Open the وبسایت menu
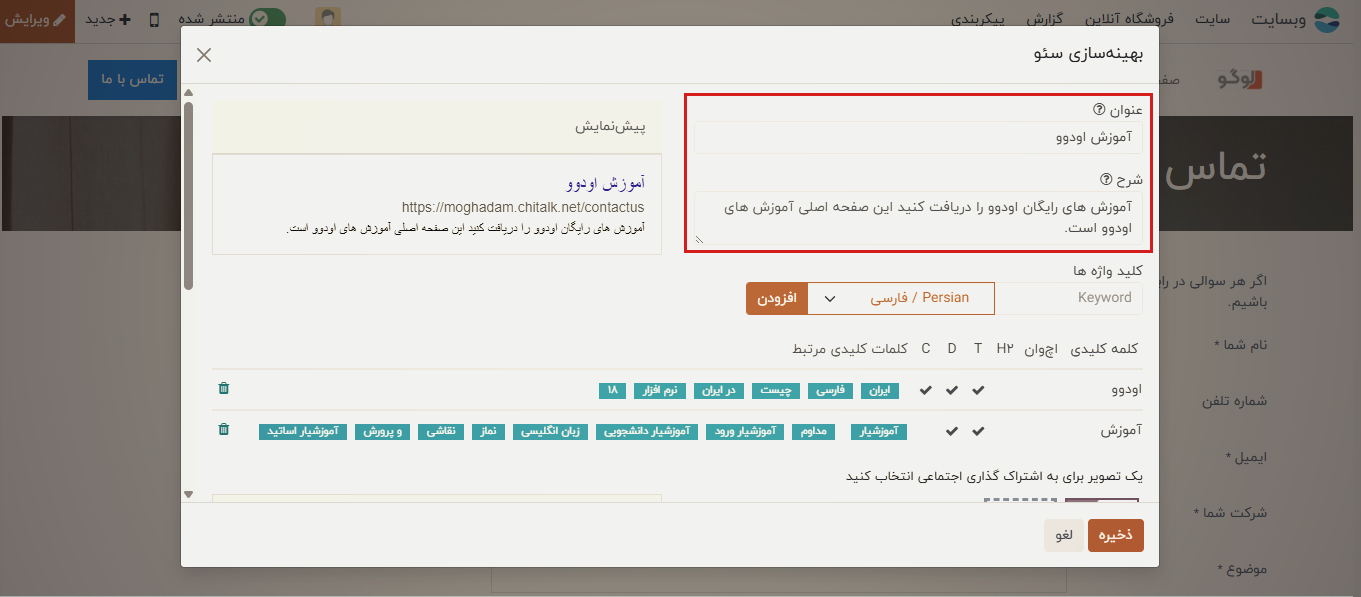This screenshot has width=1361, height=597. click(1278, 20)
